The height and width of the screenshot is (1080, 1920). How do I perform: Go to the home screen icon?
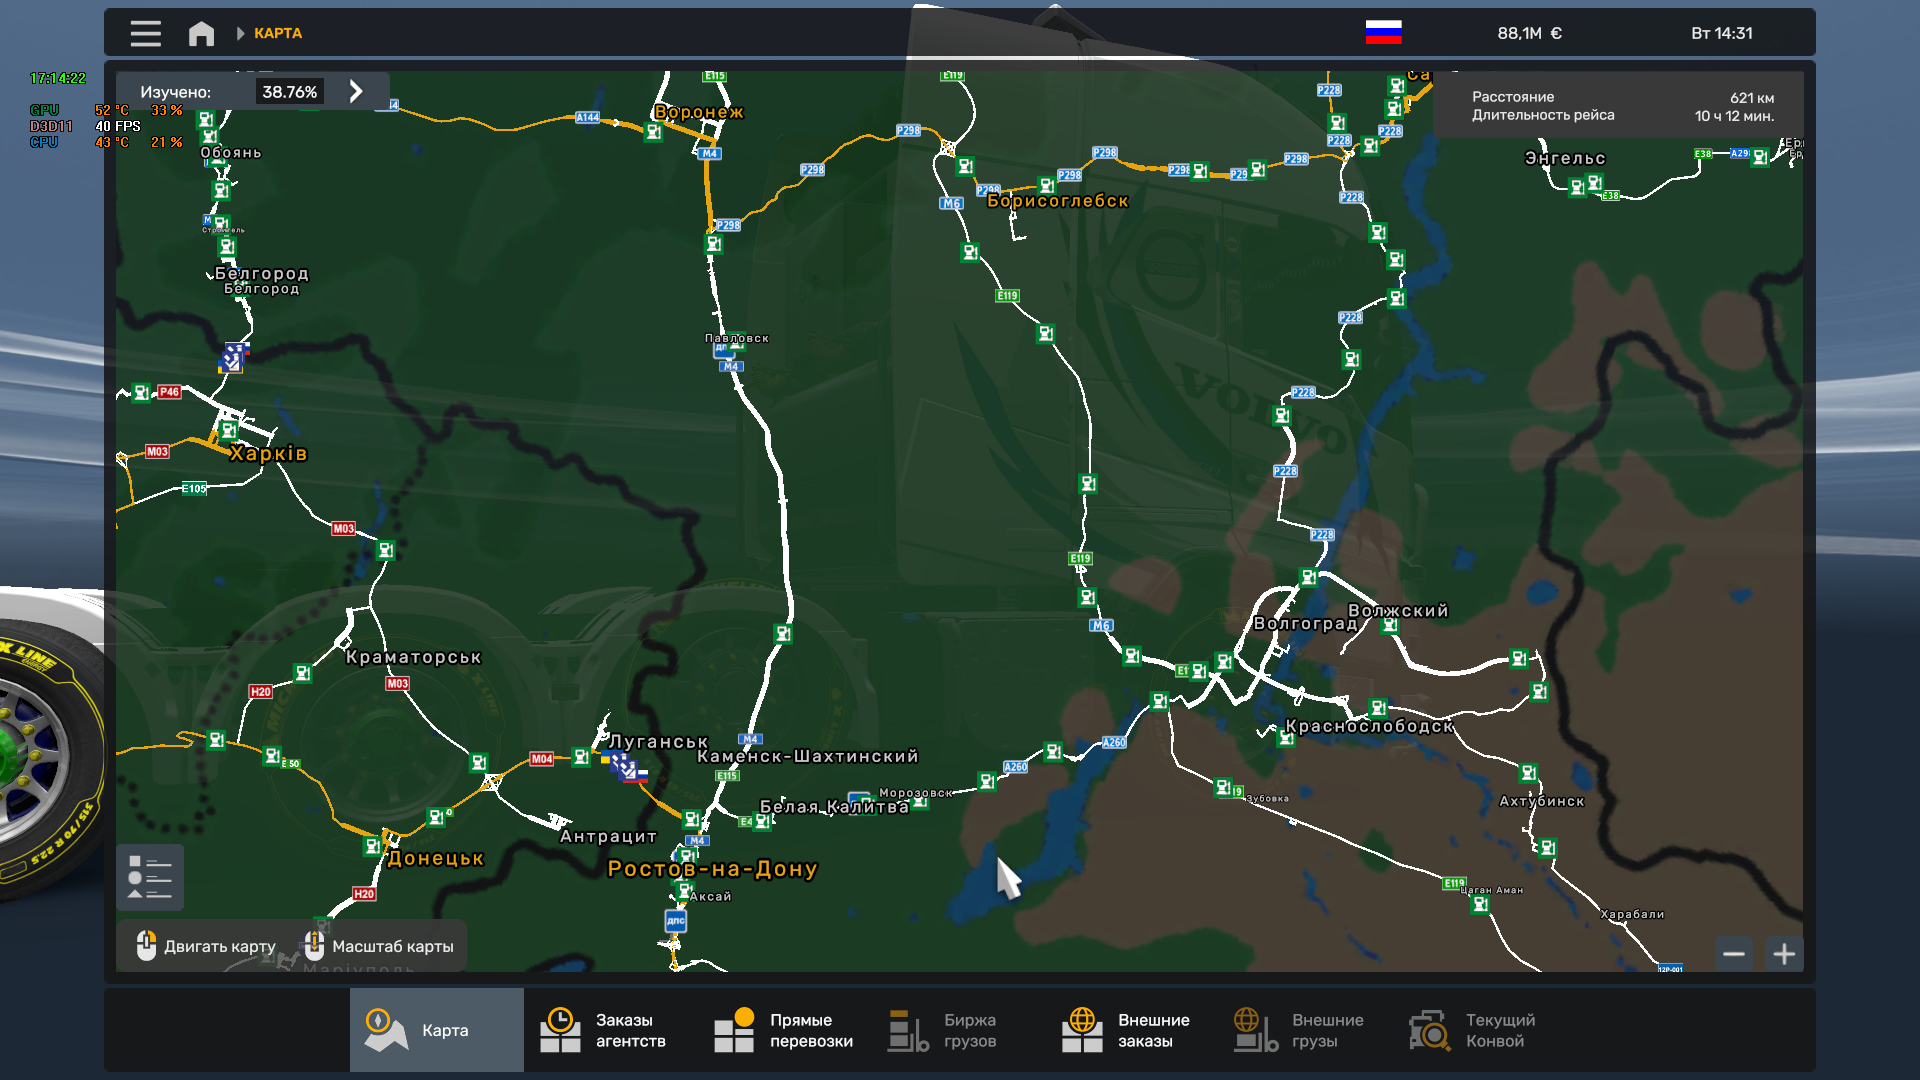coord(201,33)
